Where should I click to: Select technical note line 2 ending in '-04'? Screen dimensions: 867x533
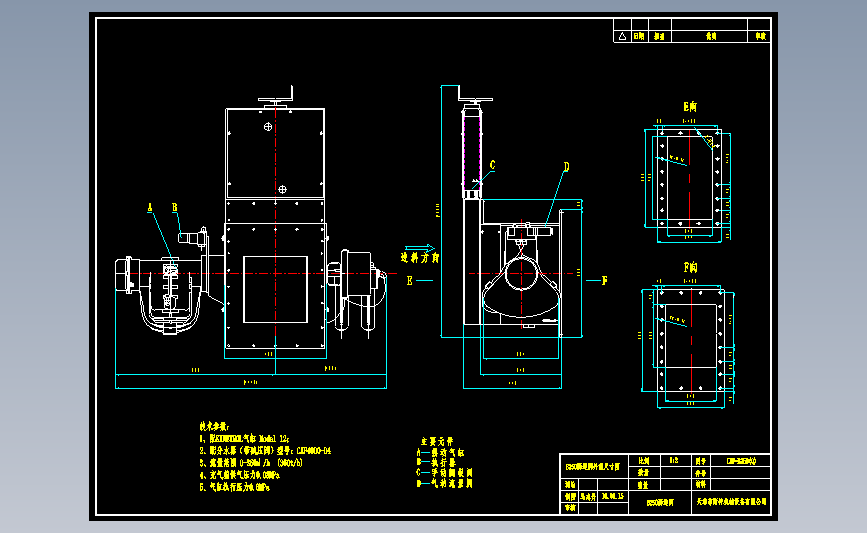(265, 451)
